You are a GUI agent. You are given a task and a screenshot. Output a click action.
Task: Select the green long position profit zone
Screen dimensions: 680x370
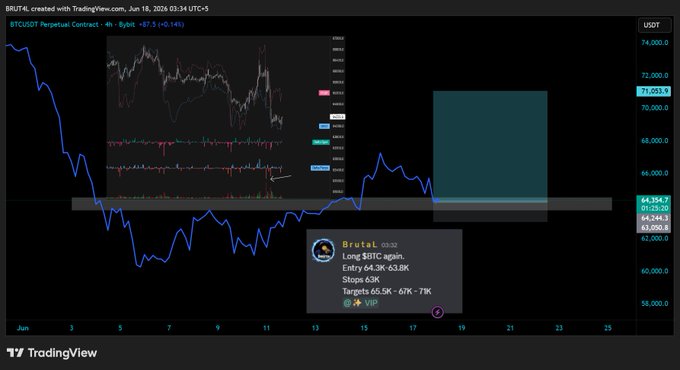click(490, 146)
